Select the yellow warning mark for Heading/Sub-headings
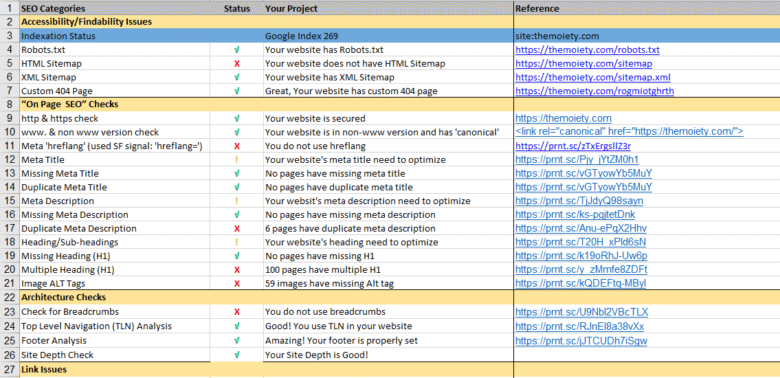This screenshot has height=378, width=780. coord(237,242)
